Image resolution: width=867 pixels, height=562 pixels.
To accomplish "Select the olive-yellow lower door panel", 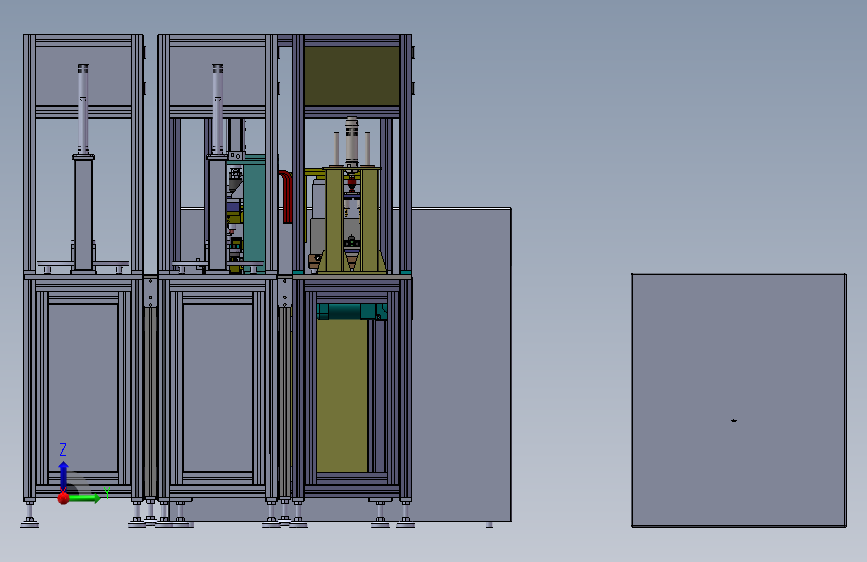I will pyautogui.click(x=342, y=394).
